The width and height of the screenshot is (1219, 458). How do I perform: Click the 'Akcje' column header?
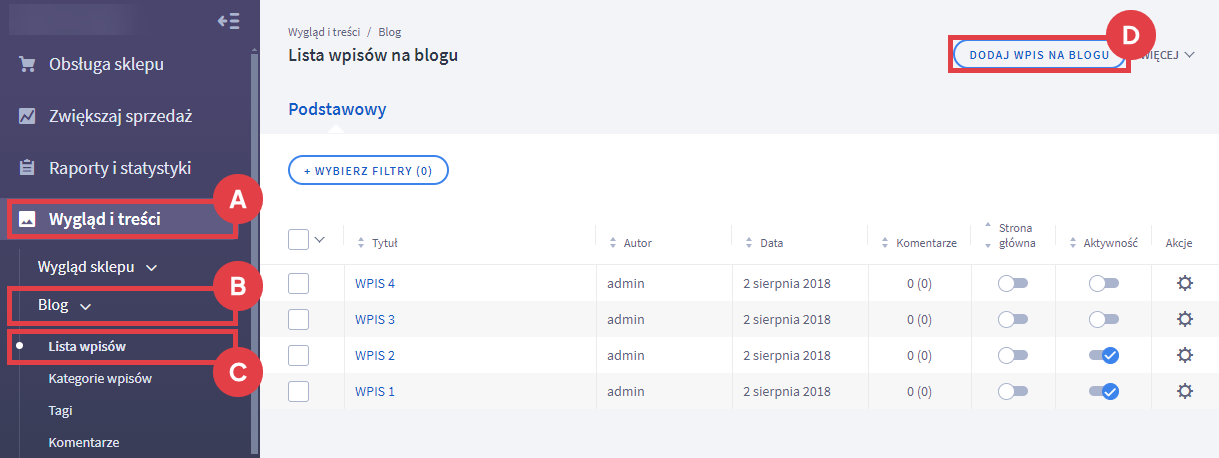click(1178, 243)
